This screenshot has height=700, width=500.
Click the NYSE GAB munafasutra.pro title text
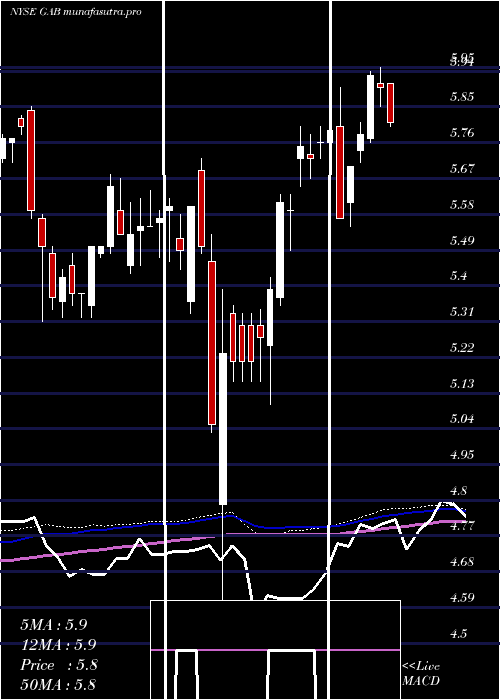point(75,12)
